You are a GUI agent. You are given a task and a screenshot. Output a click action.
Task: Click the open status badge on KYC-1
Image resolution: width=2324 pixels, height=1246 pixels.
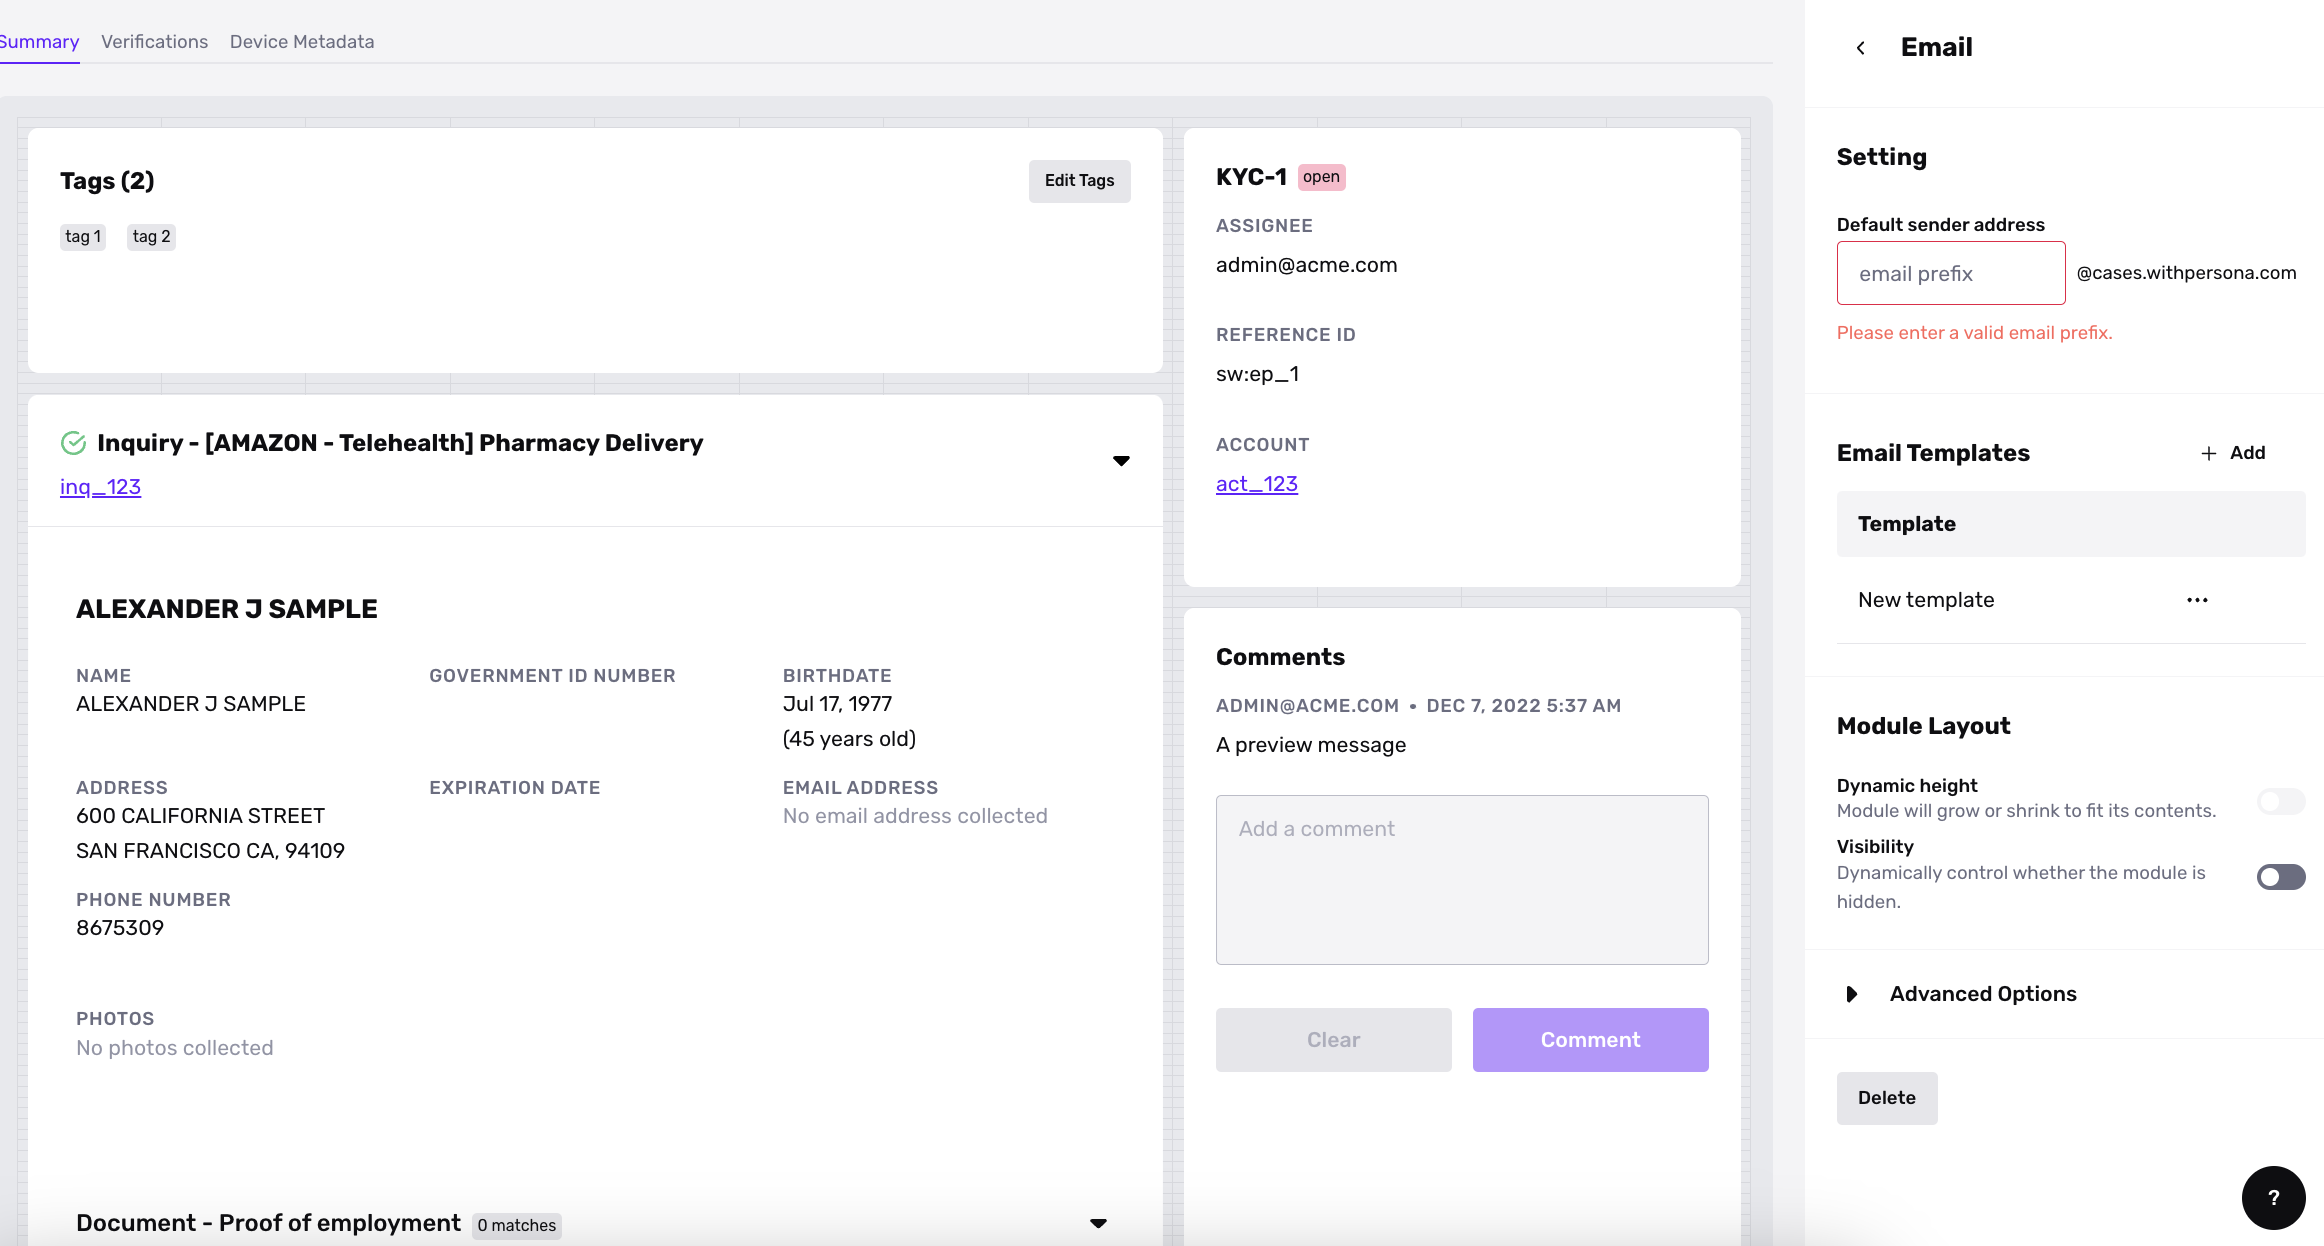click(x=1317, y=175)
